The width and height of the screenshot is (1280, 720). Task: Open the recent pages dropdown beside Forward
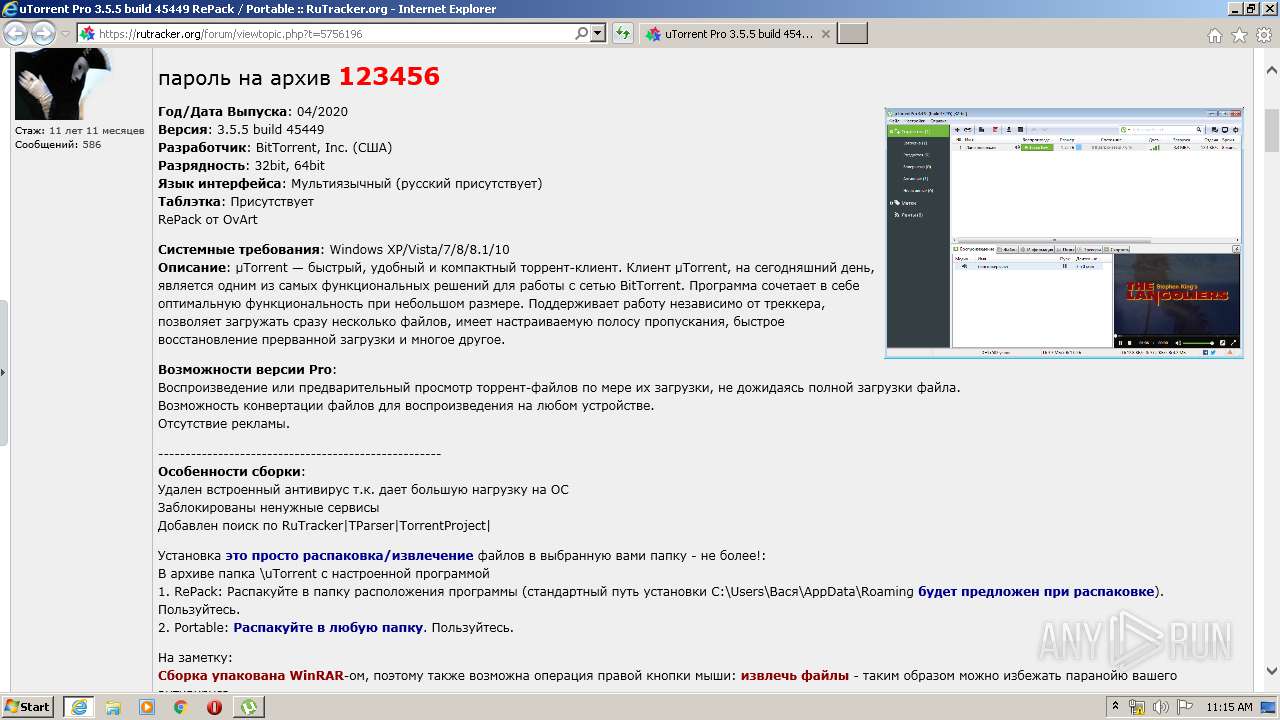tap(66, 34)
